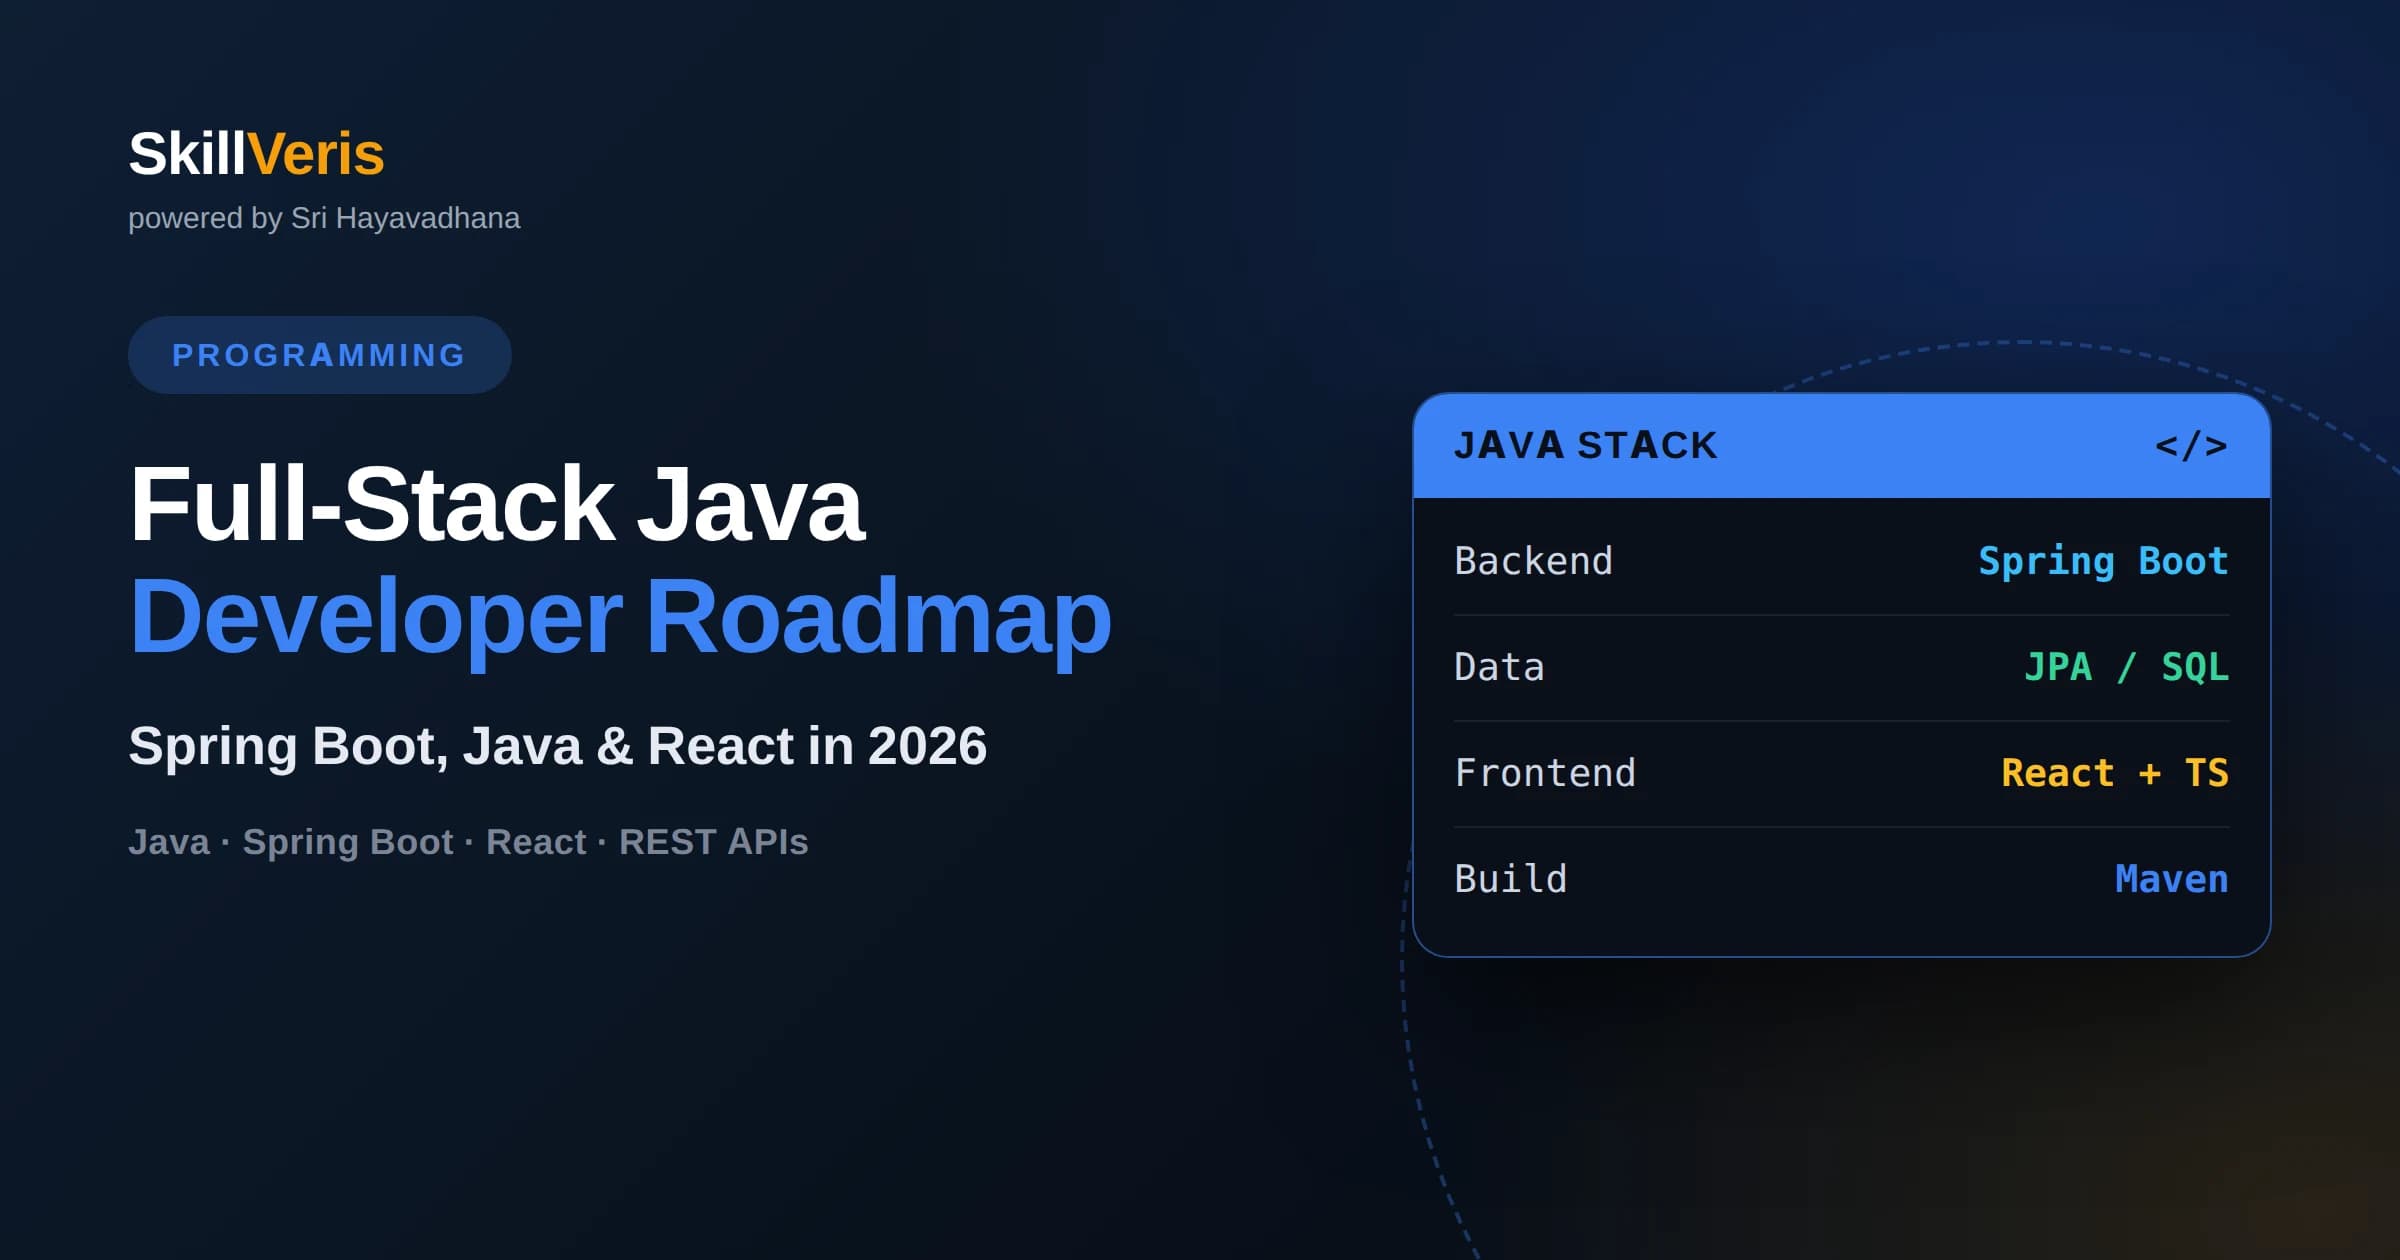This screenshot has width=2400, height=1260.
Task: Click 'powered by Sri Hayavadhana' tagline
Action: point(324,218)
